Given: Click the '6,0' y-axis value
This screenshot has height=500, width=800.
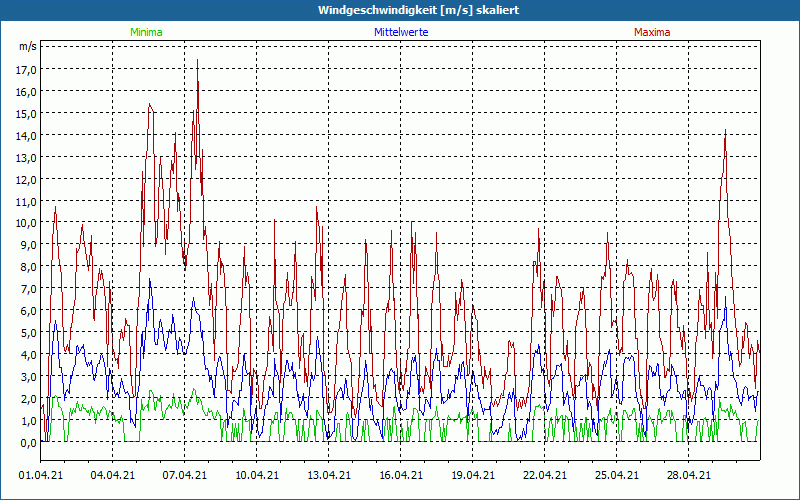Looking at the screenshot, I should coord(28,311).
